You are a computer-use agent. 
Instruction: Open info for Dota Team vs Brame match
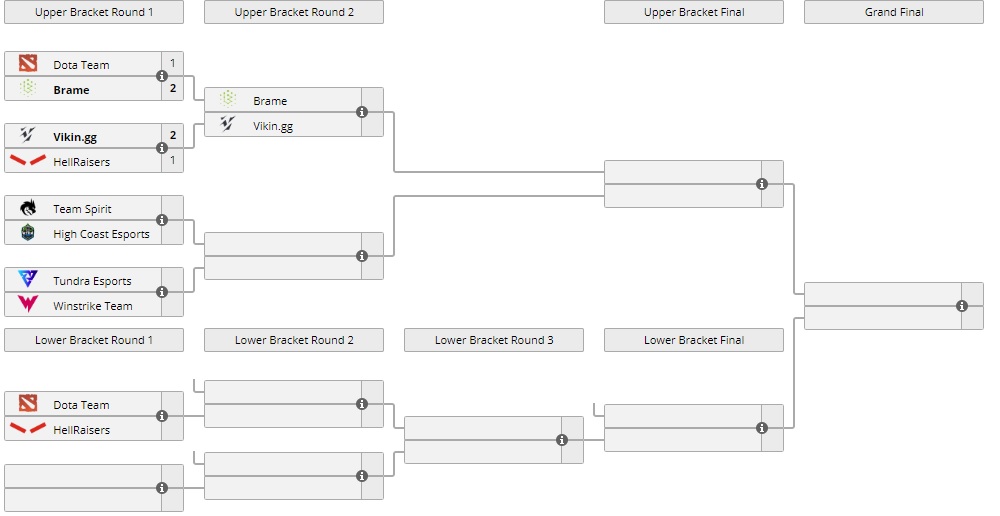[x=162, y=76]
